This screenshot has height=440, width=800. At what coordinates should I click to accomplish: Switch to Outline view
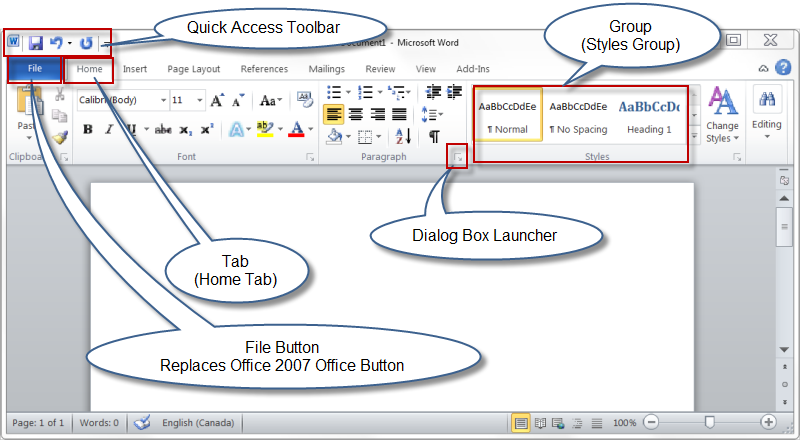point(578,423)
